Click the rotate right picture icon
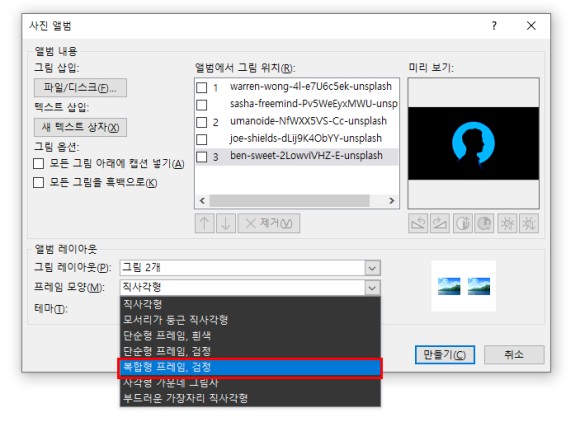 tap(440, 223)
